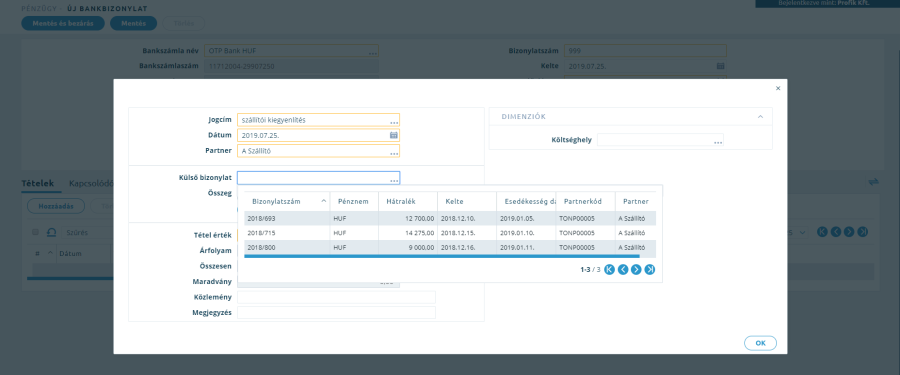Open the Külső bizonylat lookup ellipsis

point(394,180)
